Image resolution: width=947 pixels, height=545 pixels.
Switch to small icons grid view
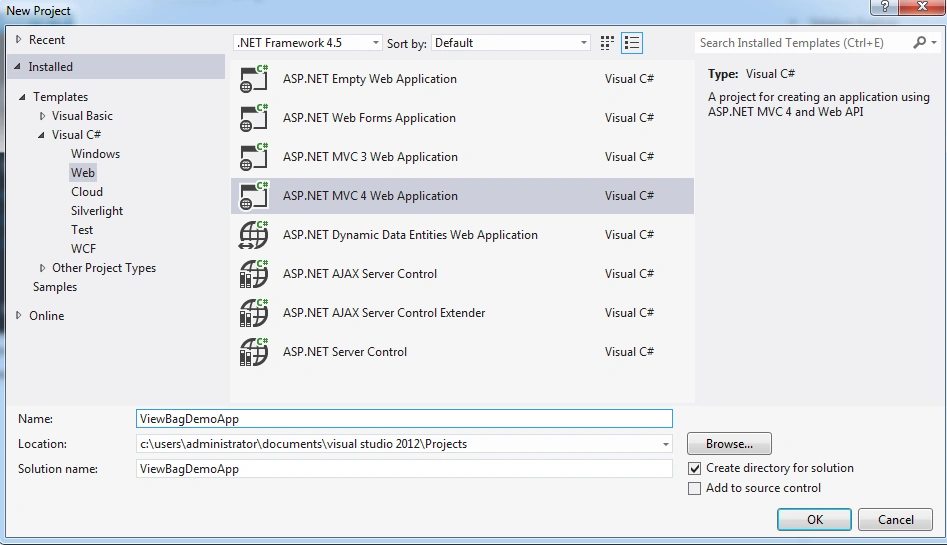tap(607, 43)
